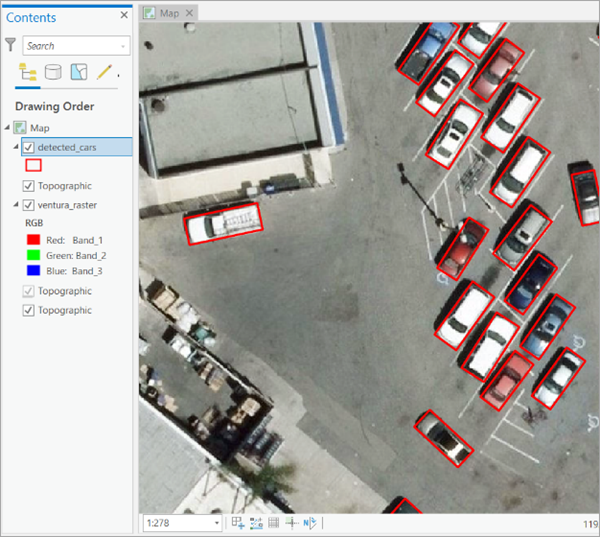The width and height of the screenshot is (600, 537).
Task: Click the filter funnel icon in Contents
Action: [x=11, y=45]
